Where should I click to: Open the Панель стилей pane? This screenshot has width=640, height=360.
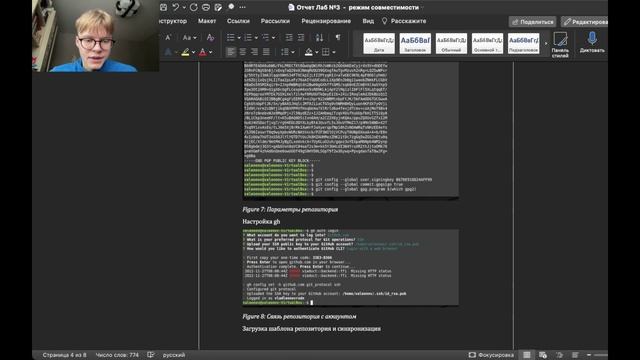560,45
